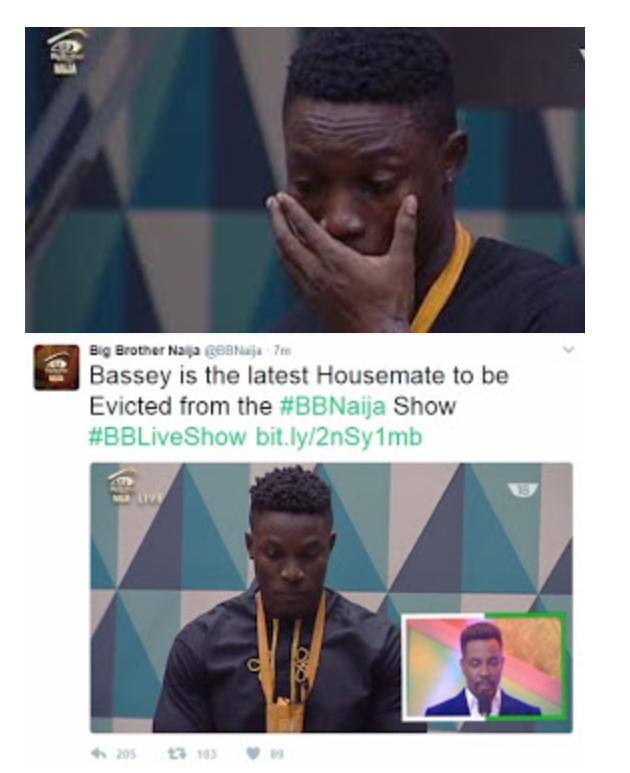Like the tweet with heart icon
Screen dimensions: 630x773
tap(253, 753)
